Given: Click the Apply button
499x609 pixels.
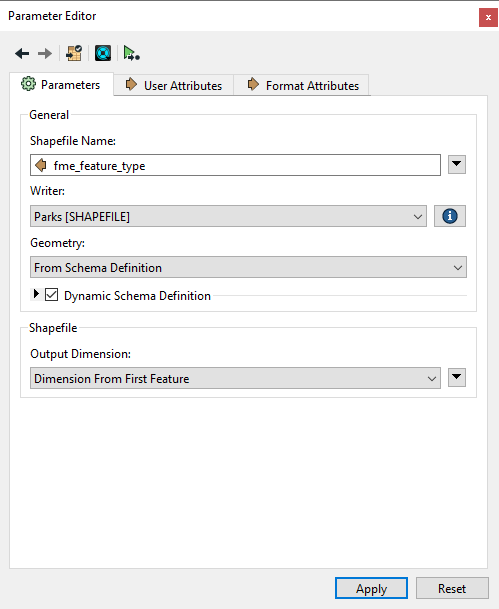Looking at the screenshot, I should [x=371, y=588].
